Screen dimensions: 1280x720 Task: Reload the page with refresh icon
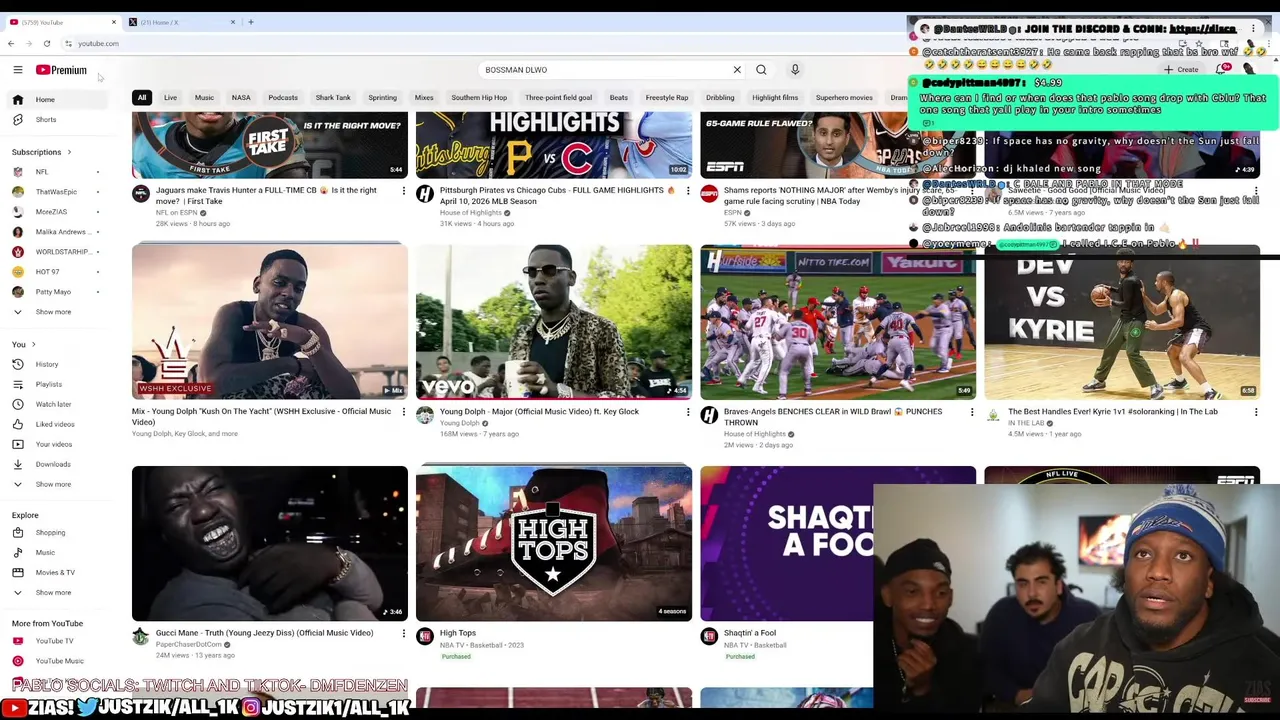point(47,43)
